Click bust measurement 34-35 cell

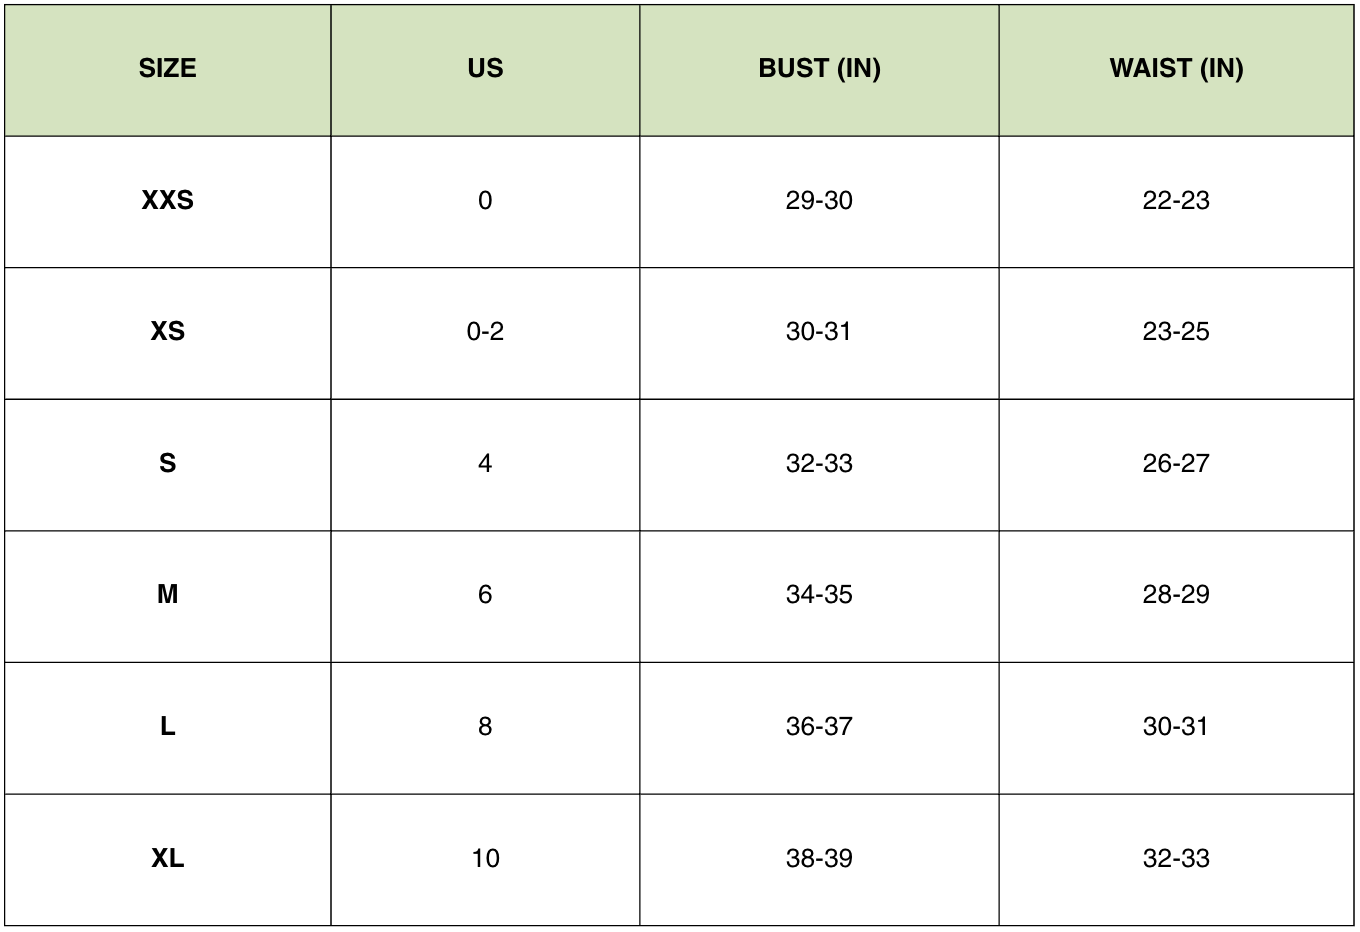[x=819, y=595]
